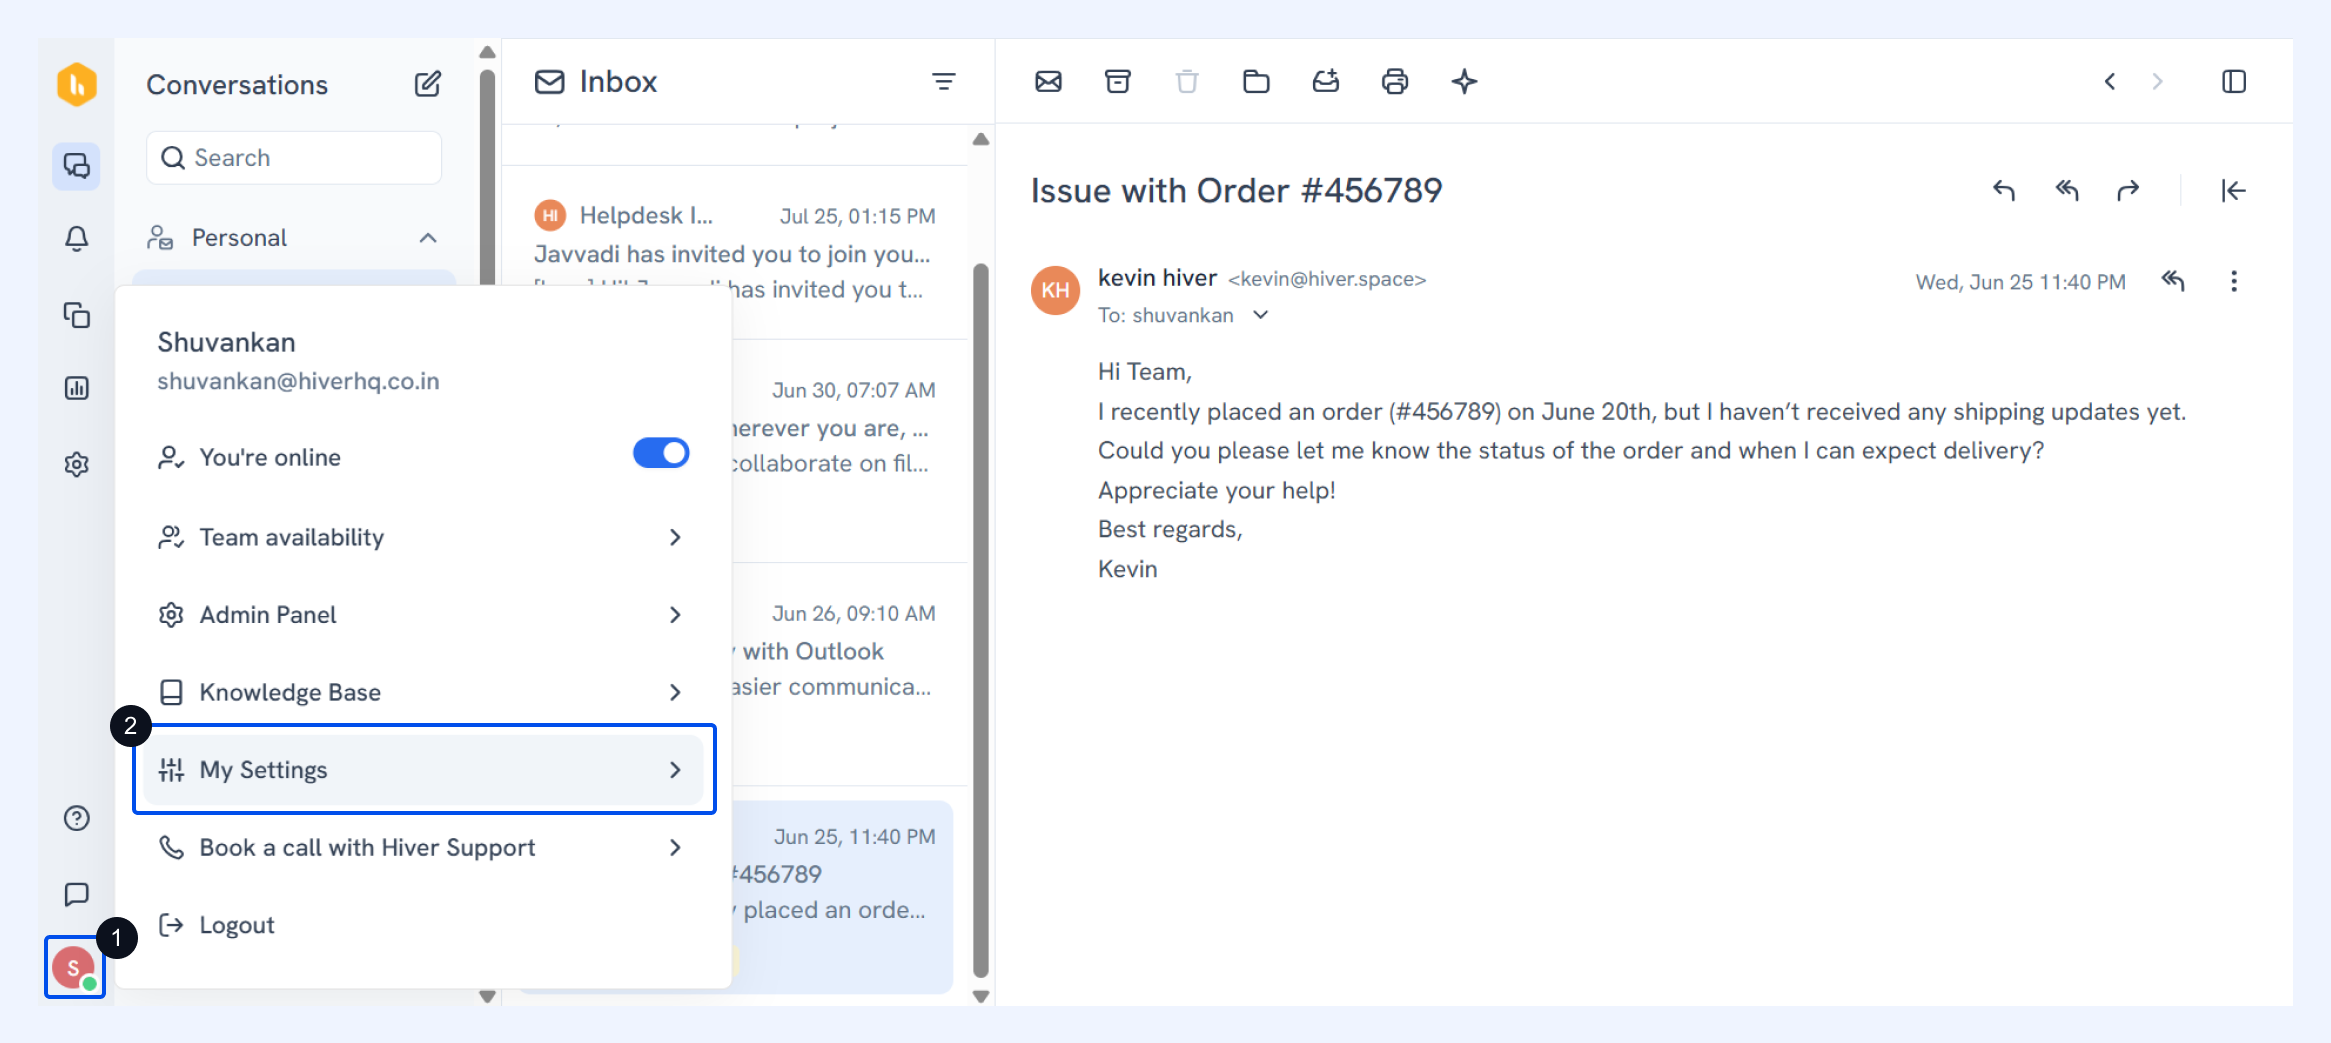
Task: Open the notifications bell in sidebar
Action: click(77, 238)
